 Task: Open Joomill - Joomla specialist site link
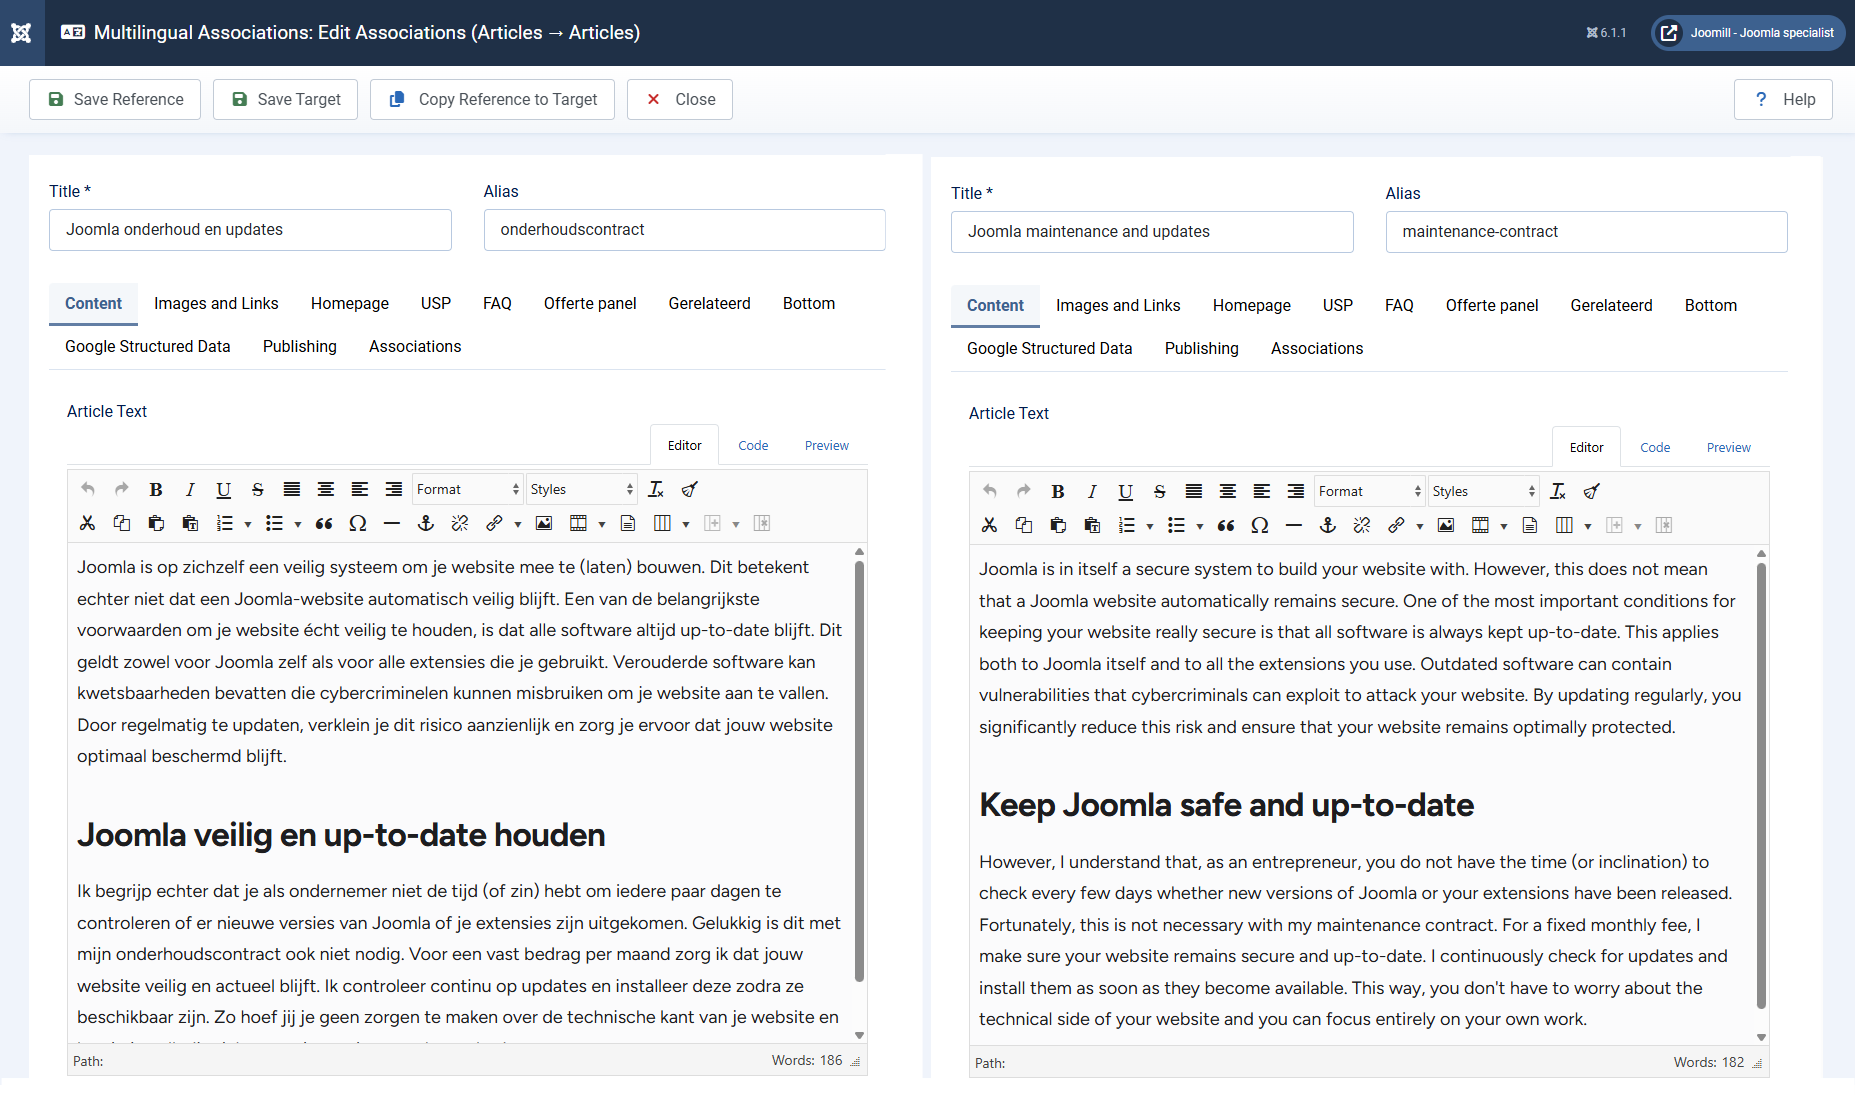[x=1748, y=33]
